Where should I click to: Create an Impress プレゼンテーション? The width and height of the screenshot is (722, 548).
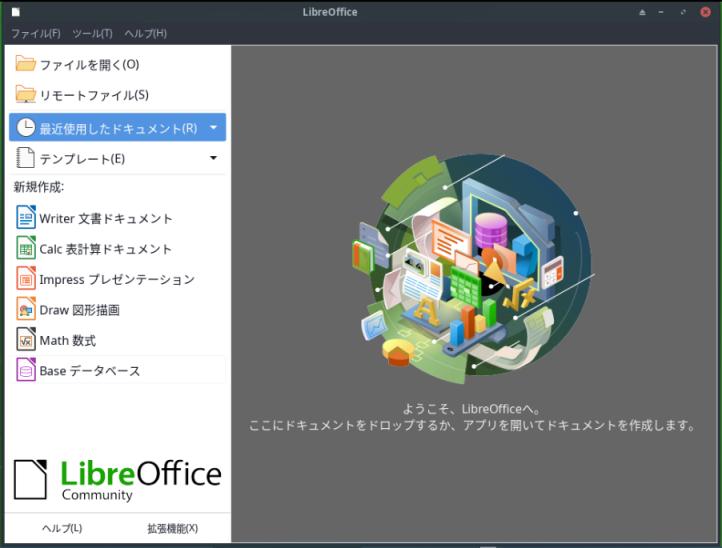(x=117, y=280)
